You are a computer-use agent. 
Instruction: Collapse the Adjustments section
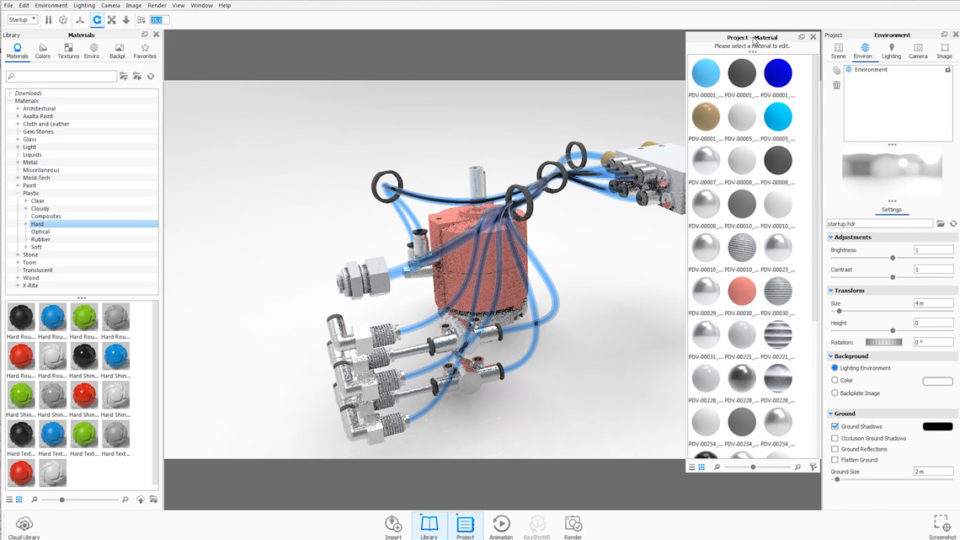pos(830,237)
